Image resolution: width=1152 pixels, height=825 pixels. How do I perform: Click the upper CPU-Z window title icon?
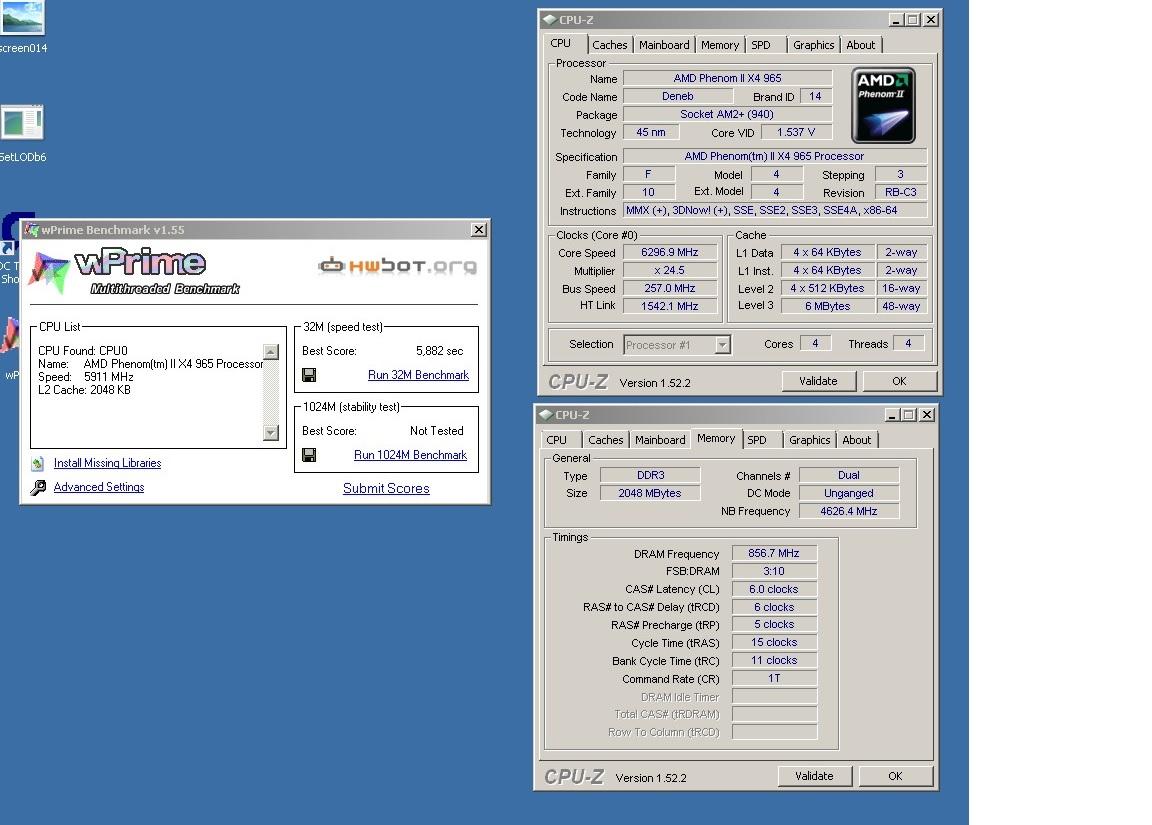pos(550,20)
